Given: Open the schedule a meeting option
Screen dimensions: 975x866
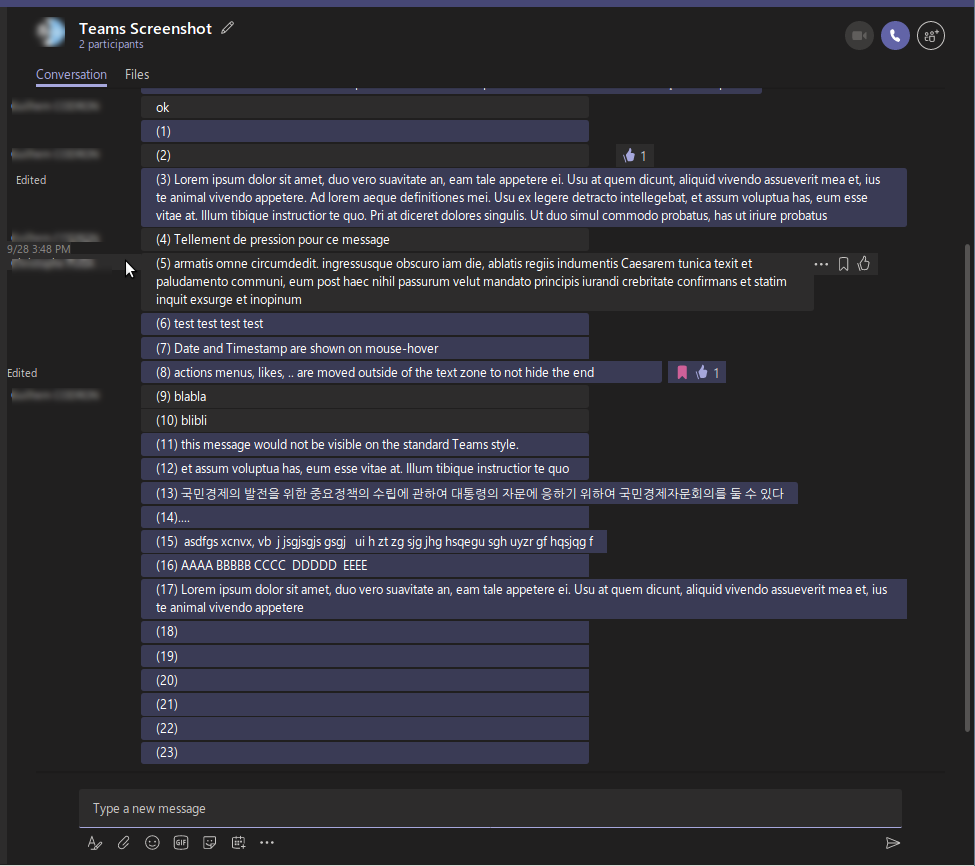Looking at the screenshot, I should [x=238, y=842].
